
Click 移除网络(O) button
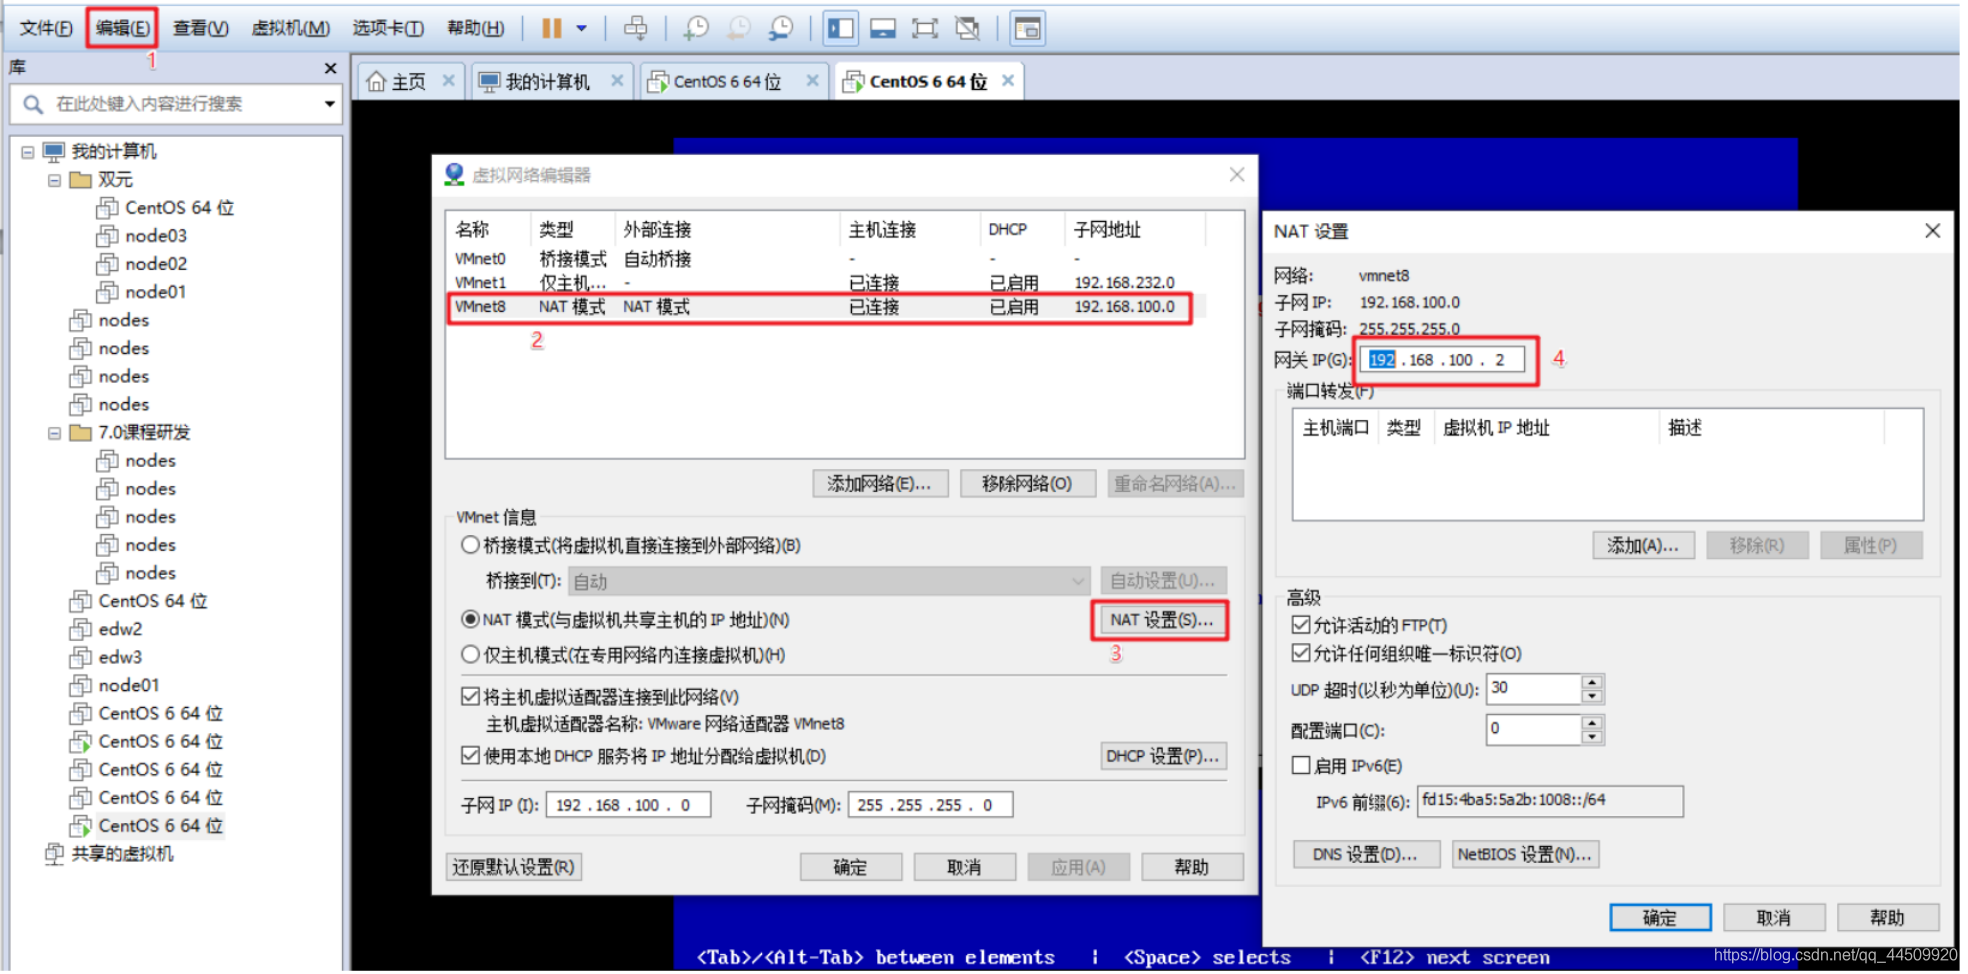click(1027, 484)
